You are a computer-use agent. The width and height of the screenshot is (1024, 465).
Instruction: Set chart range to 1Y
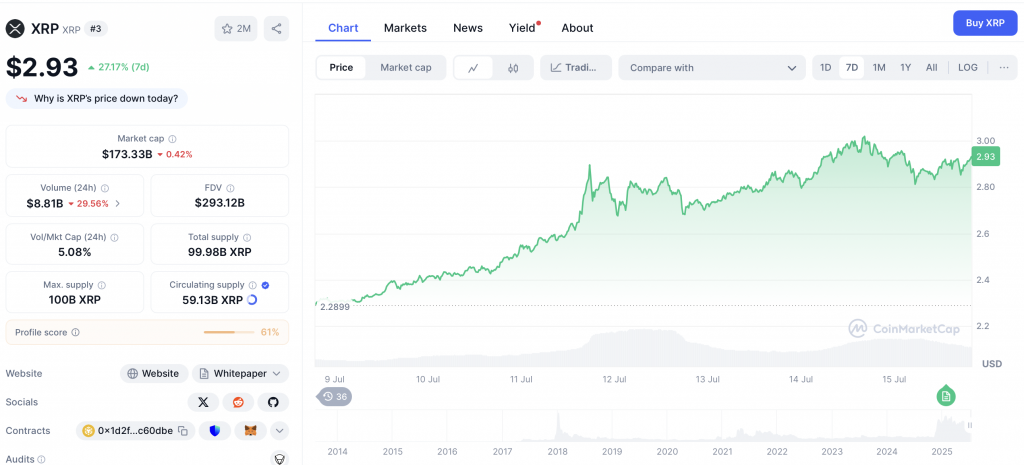(x=905, y=68)
